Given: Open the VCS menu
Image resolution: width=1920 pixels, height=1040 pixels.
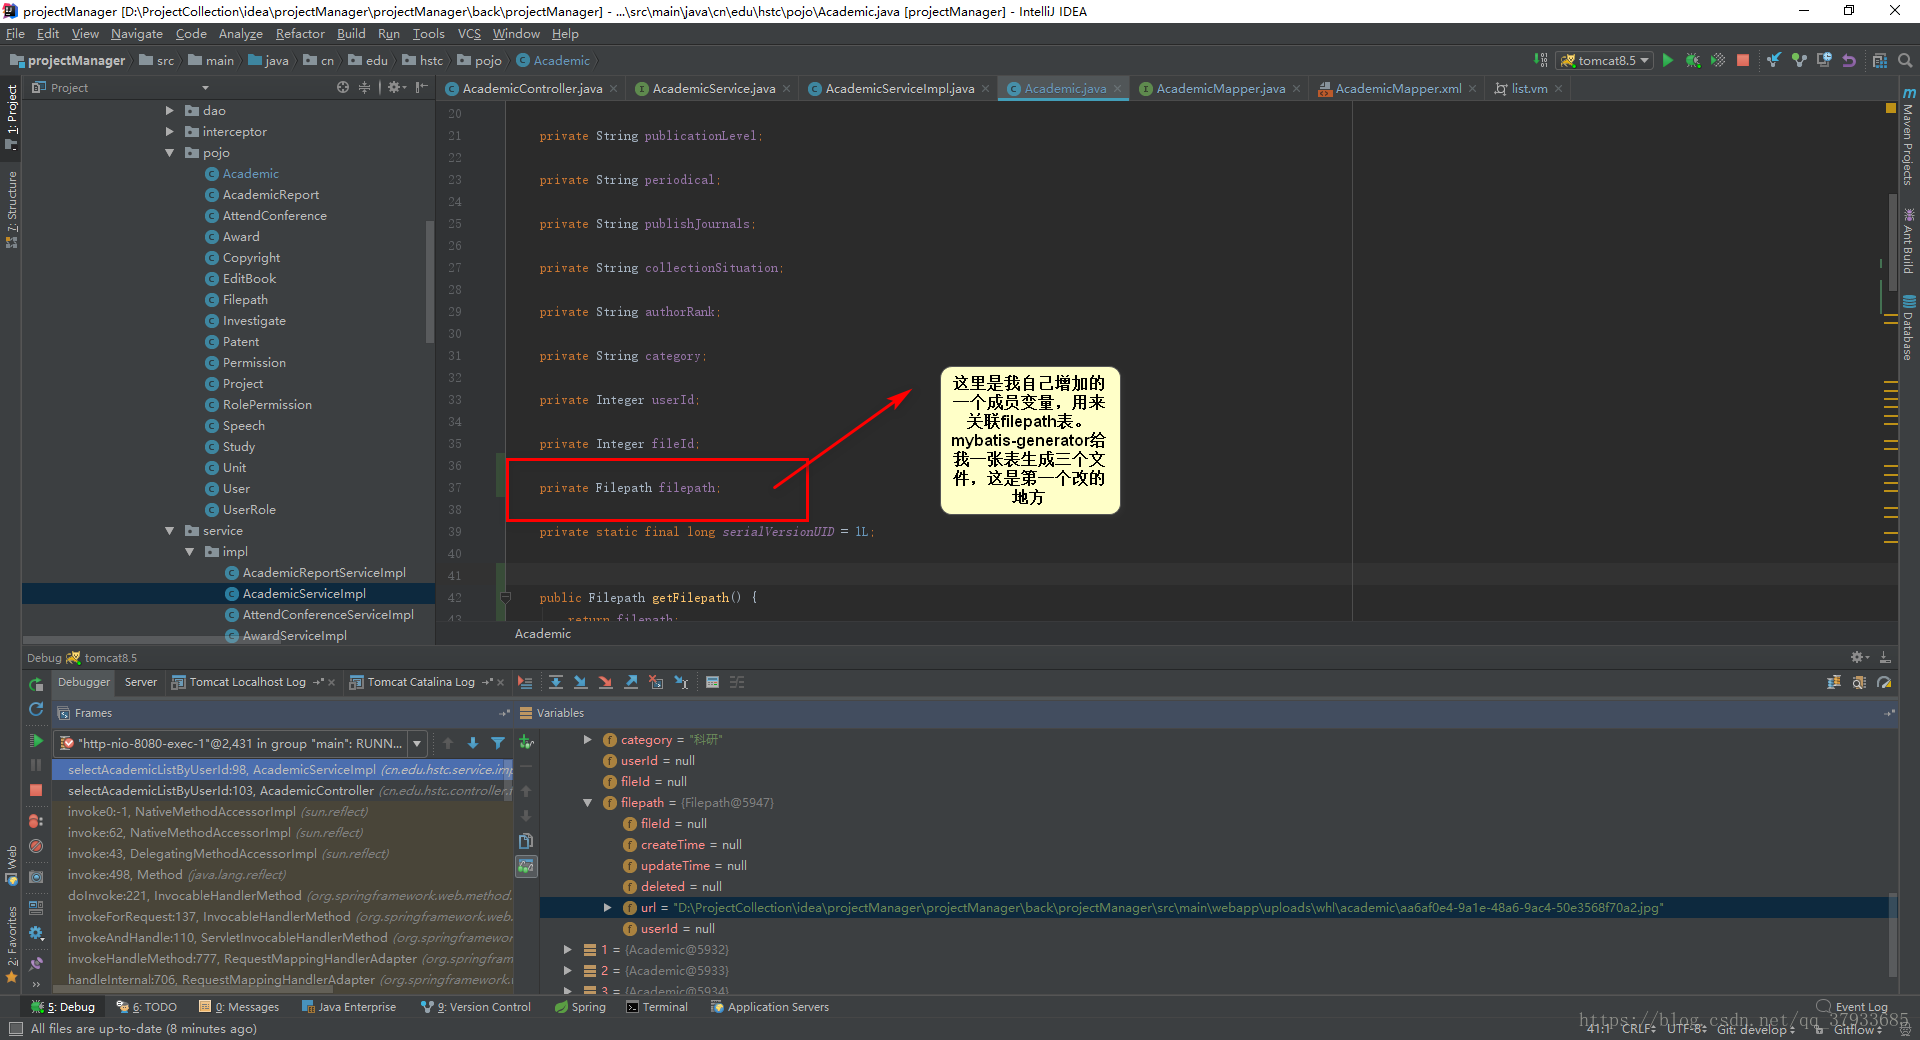Looking at the screenshot, I should [x=469, y=34].
